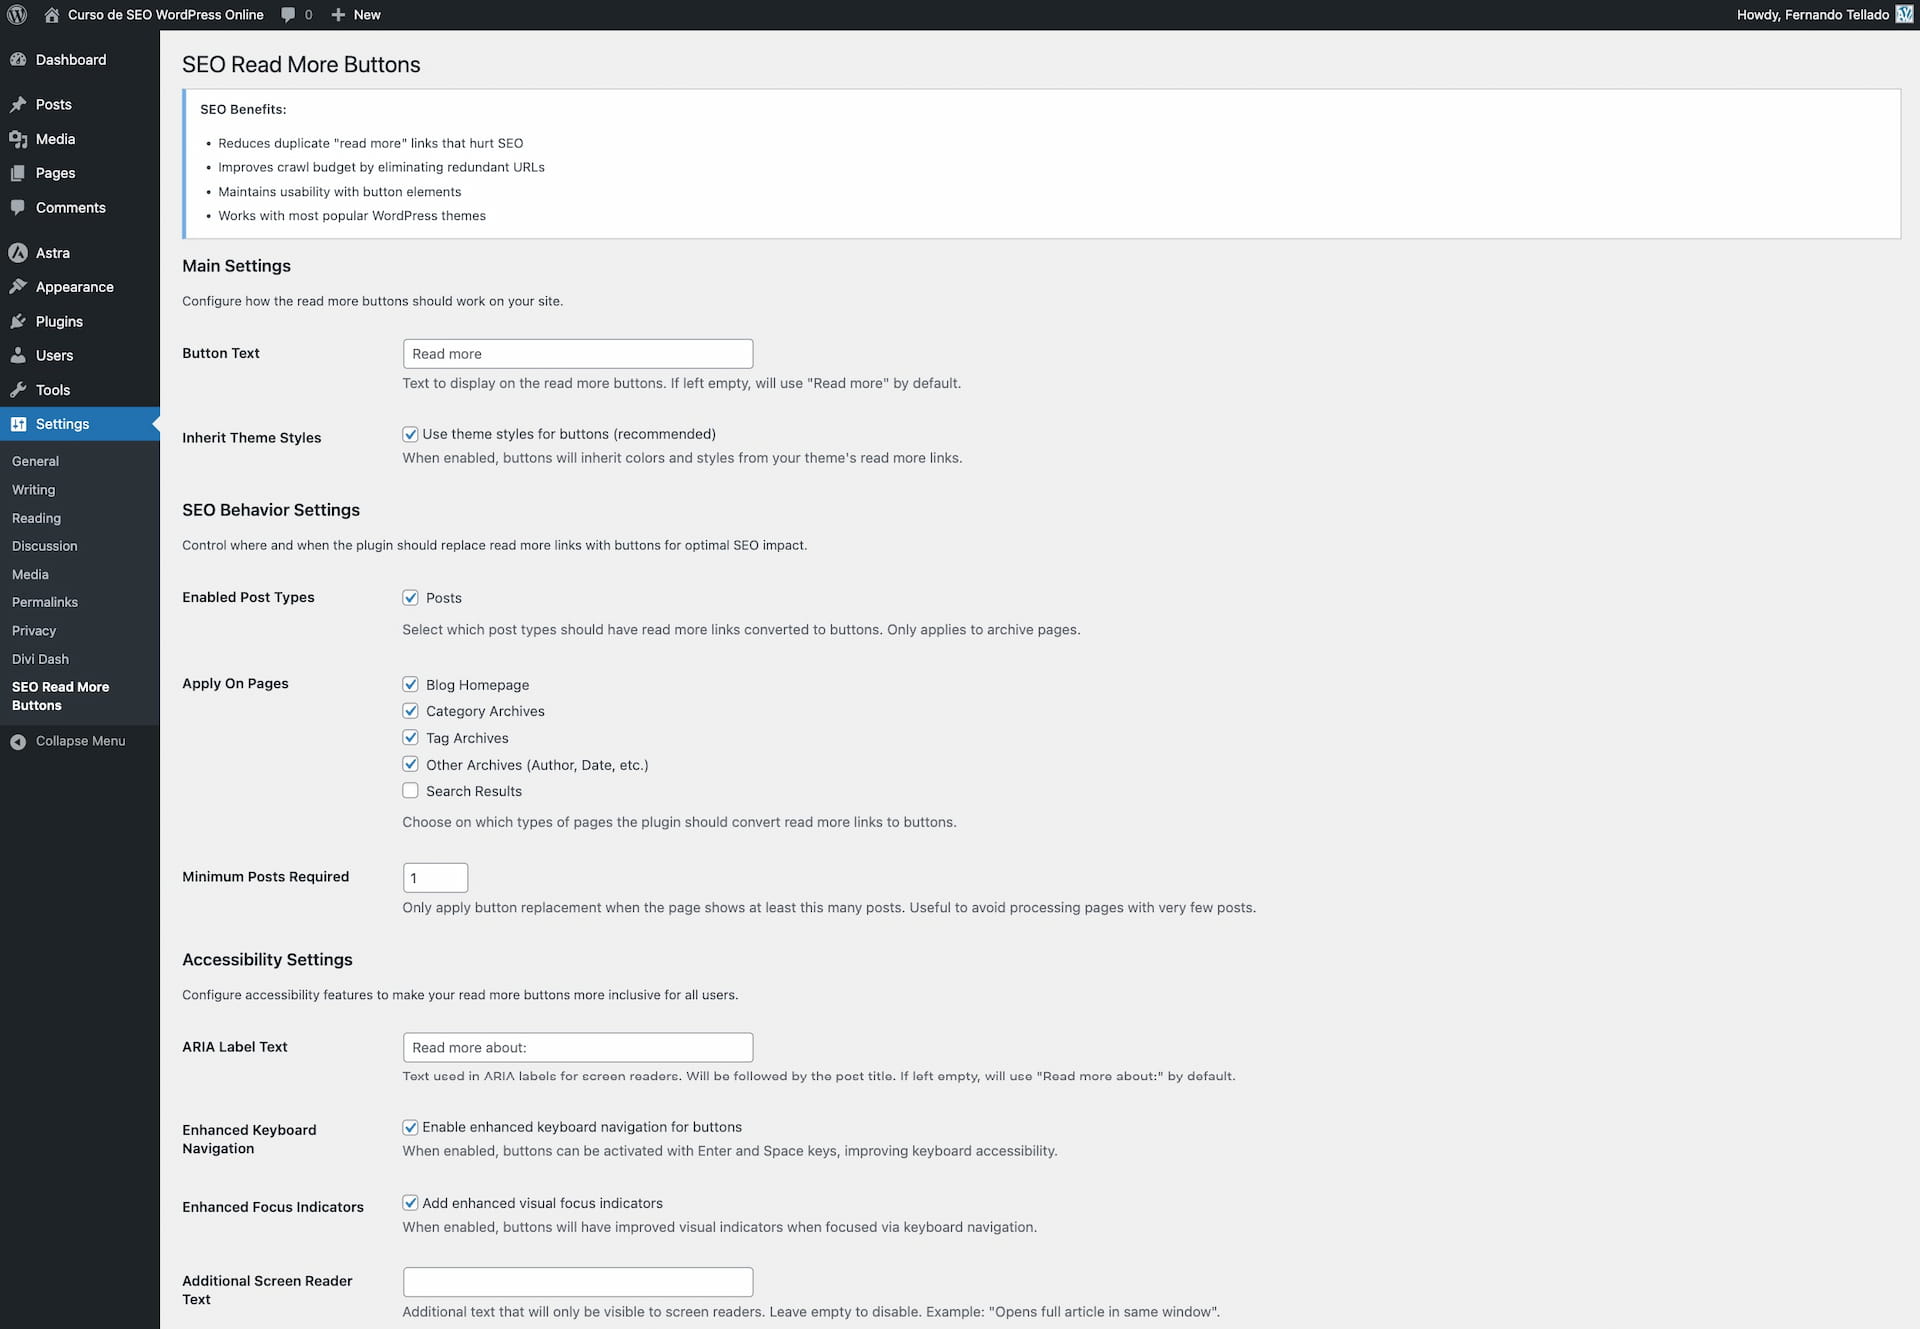Select the Plugins plug icon

click(18, 321)
